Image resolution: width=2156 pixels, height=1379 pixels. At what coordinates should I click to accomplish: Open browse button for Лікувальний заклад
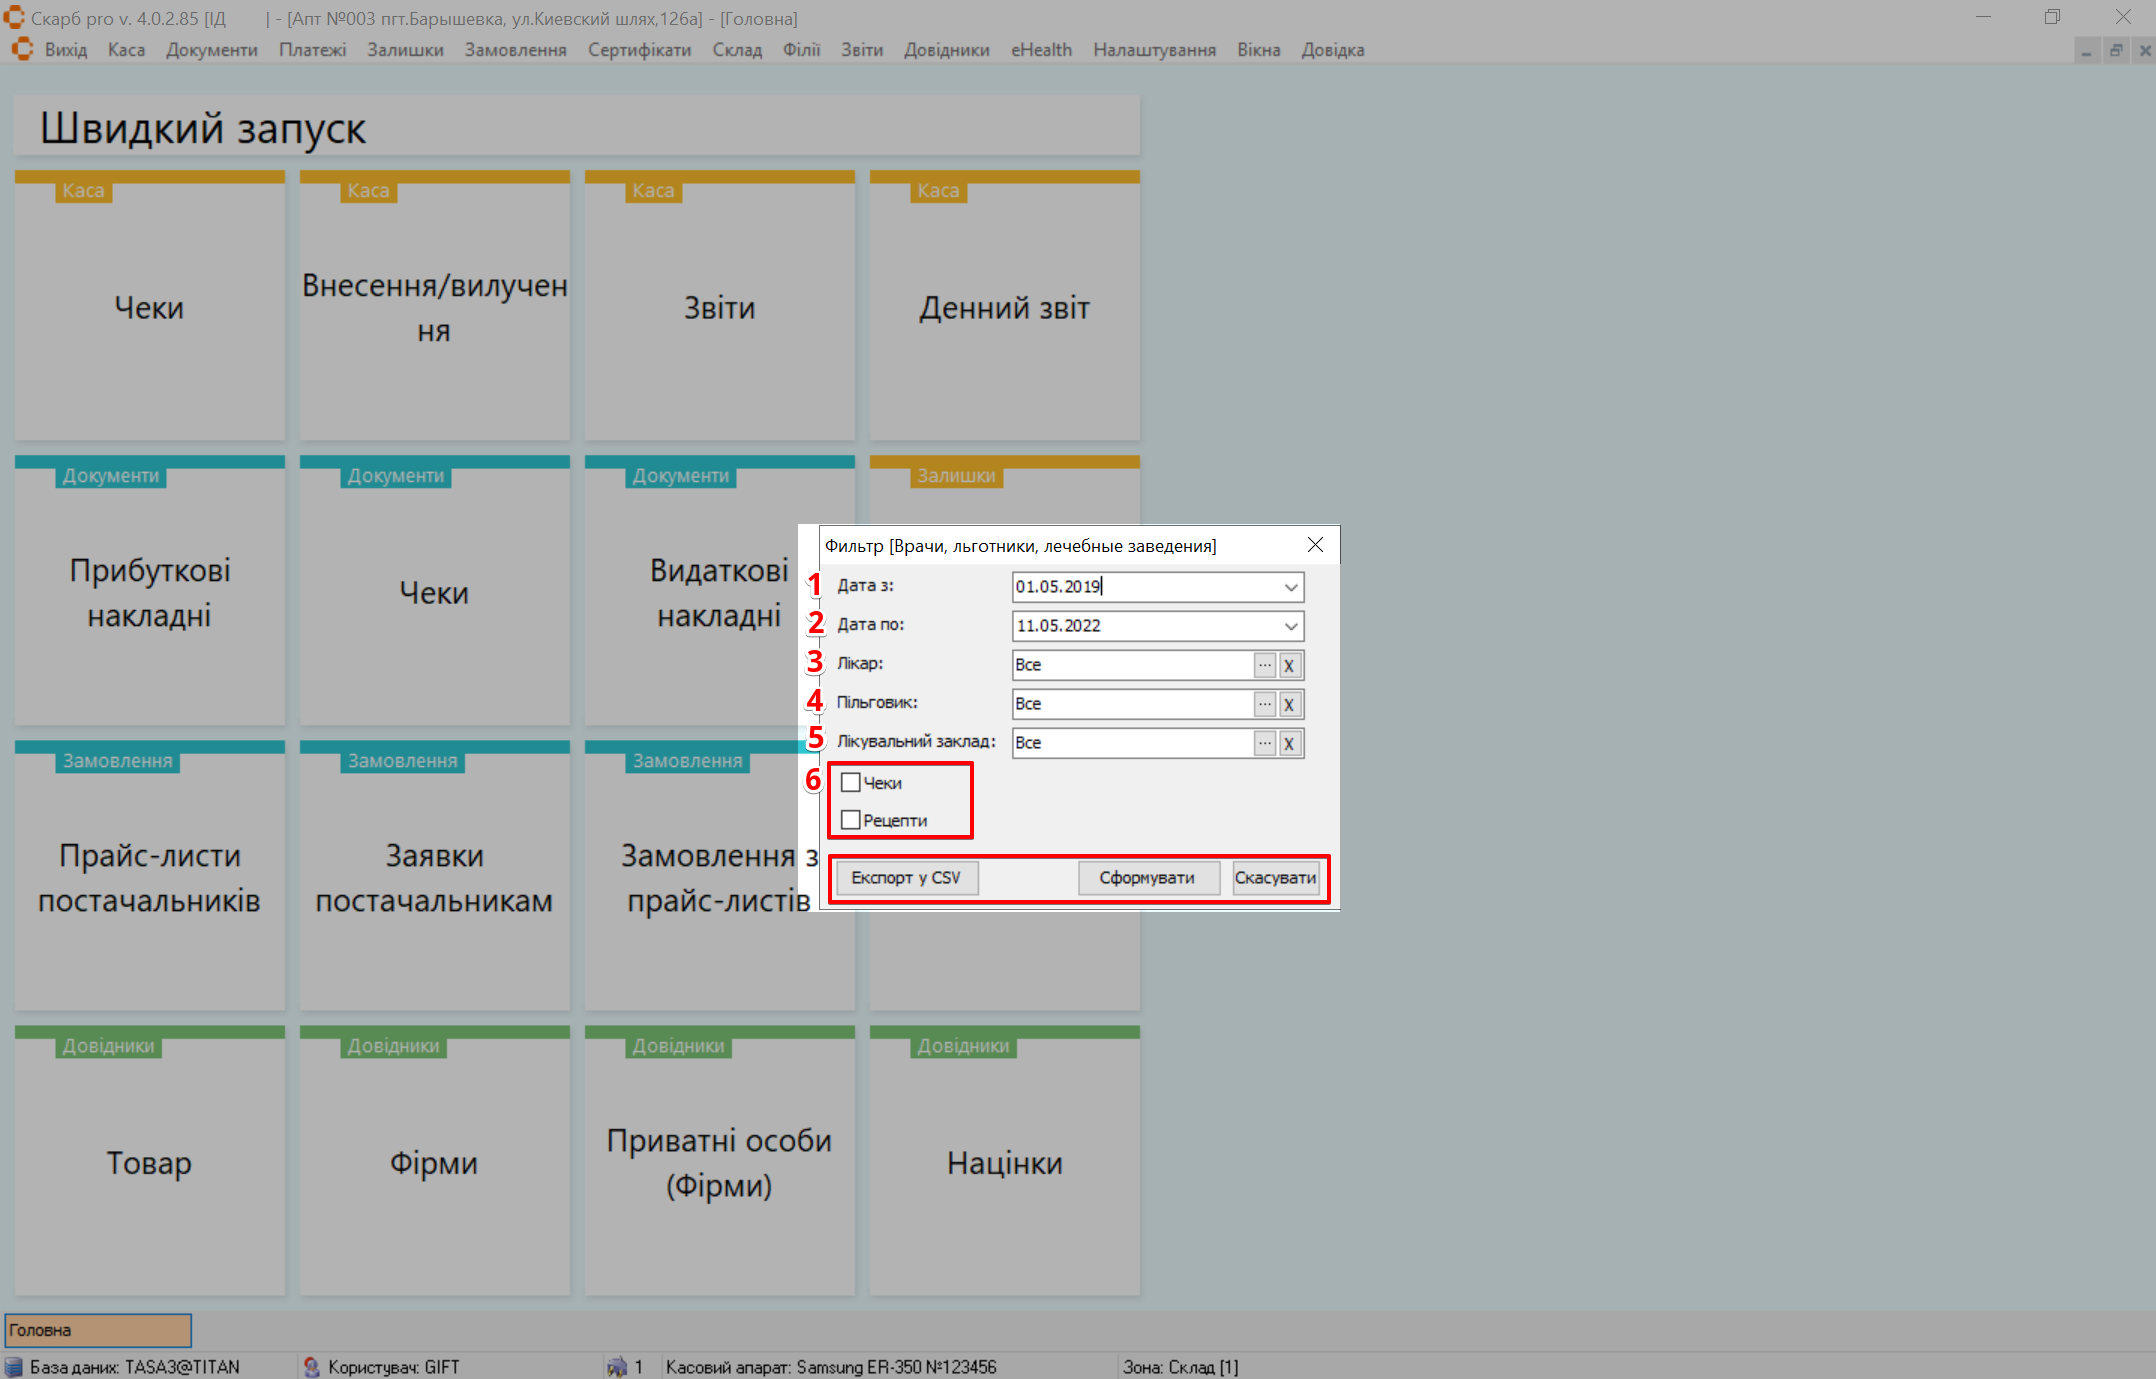(1264, 743)
